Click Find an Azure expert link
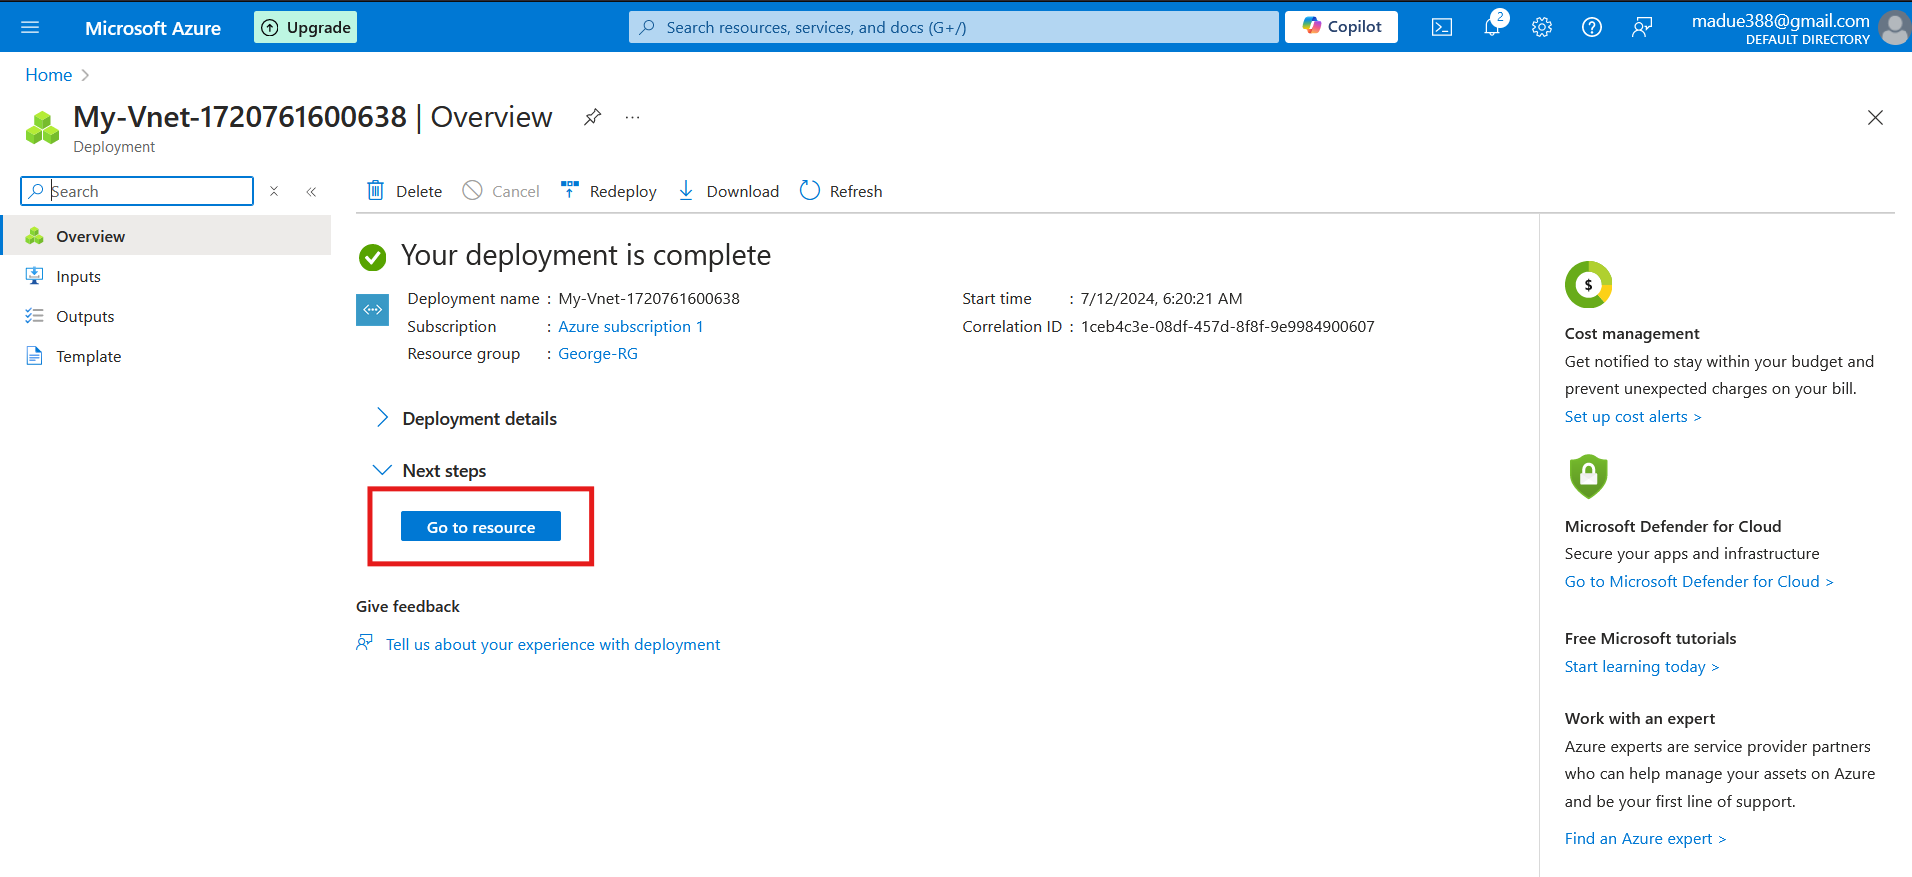The height and width of the screenshot is (877, 1912). click(x=1646, y=838)
